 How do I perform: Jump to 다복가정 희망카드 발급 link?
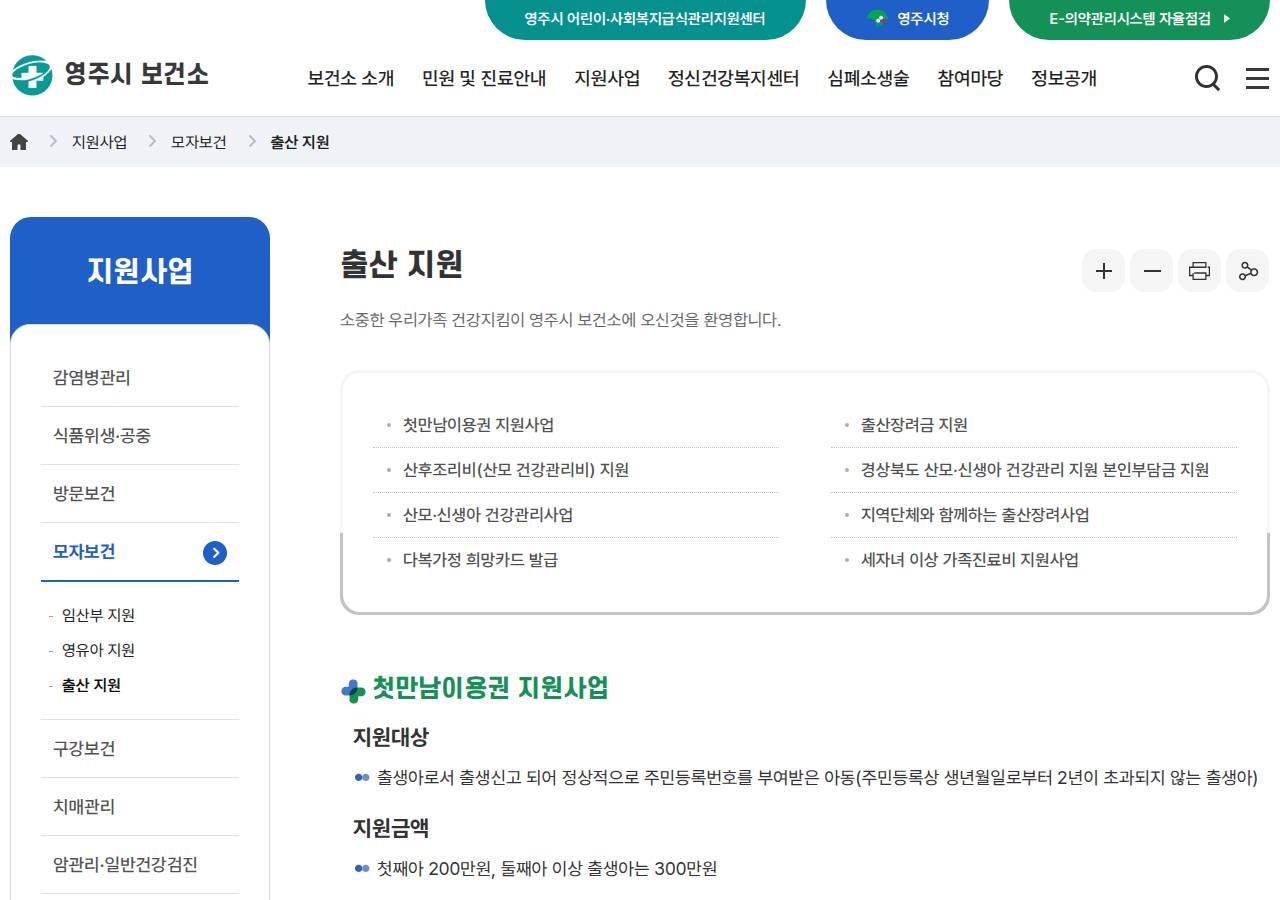click(x=480, y=560)
